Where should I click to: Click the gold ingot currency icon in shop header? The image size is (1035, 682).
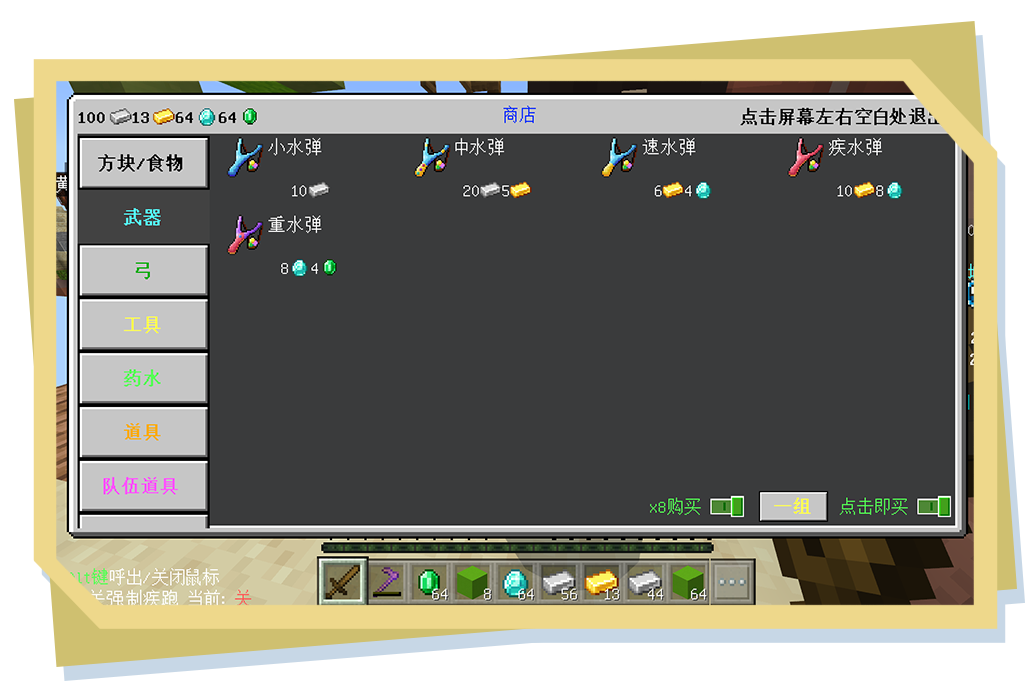point(164,118)
